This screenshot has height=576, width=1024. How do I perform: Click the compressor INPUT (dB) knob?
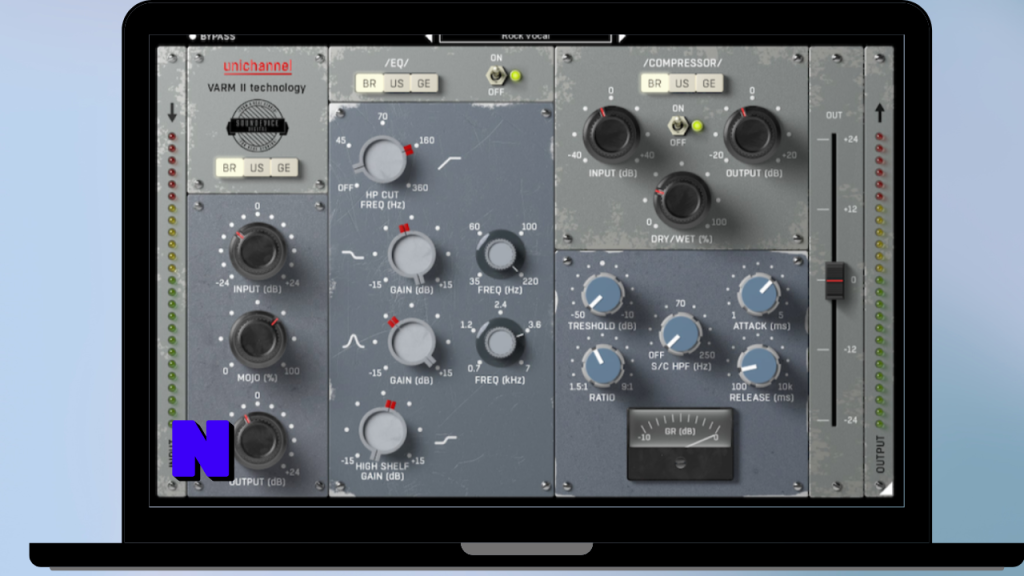(x=611, y=134)
